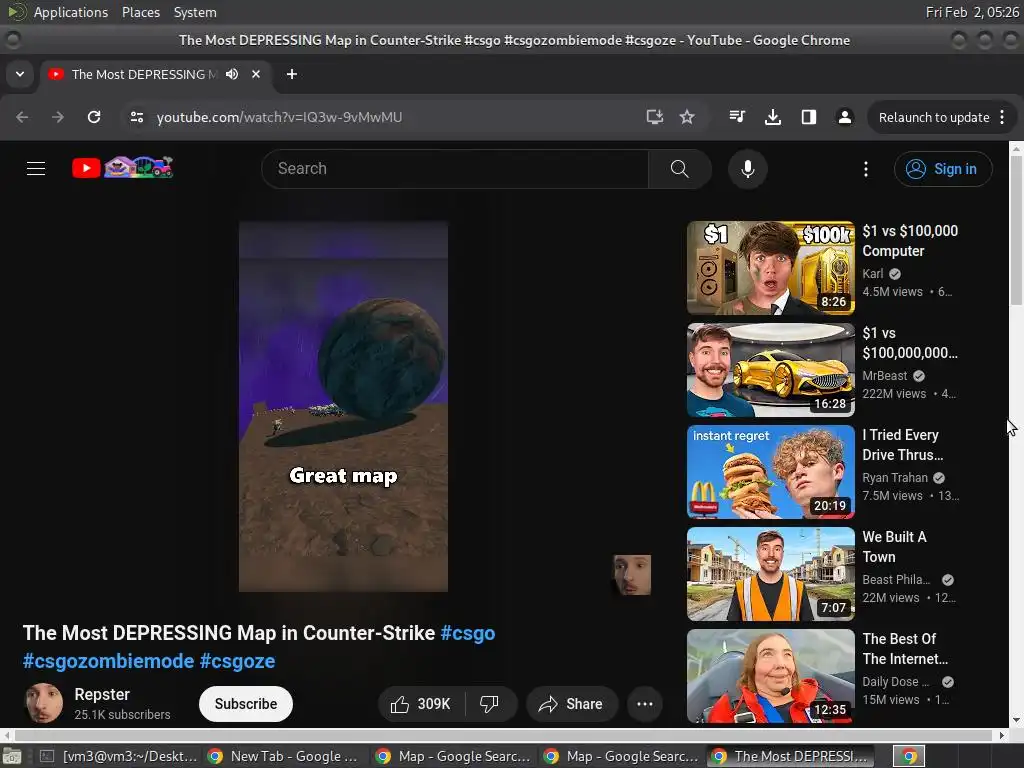Viewport: 1024px width, 768px height.
Task: Start voice search with microphone icon
Action: [x=748, y=168]
